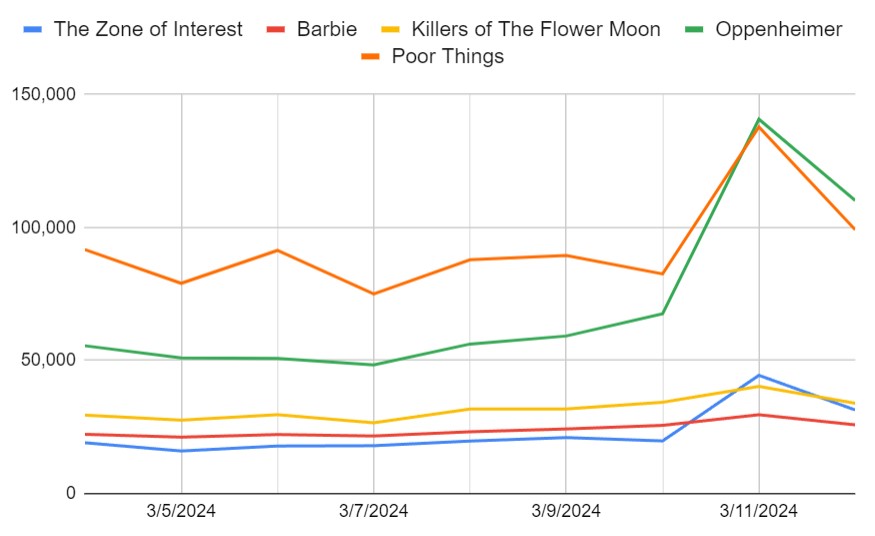Click the Oppenheimer peak on 3/11/2024
Image resolution: width=875 pixels, height=536 pixels.
coord(758,119)
